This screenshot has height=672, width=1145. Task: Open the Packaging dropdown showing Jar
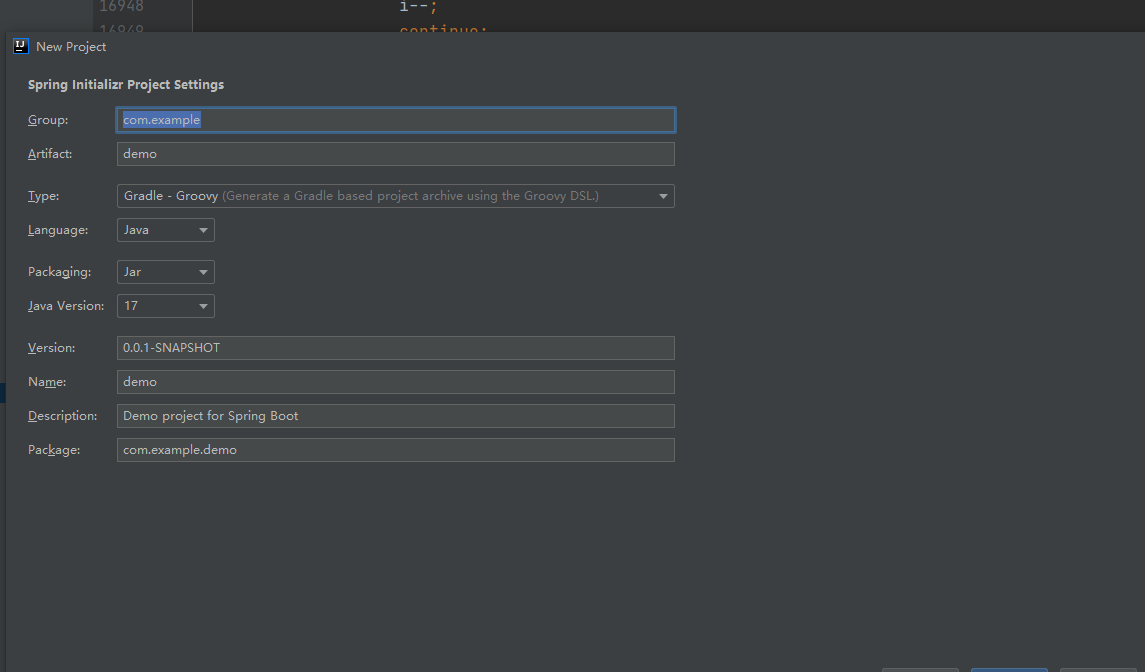[166, 272]
